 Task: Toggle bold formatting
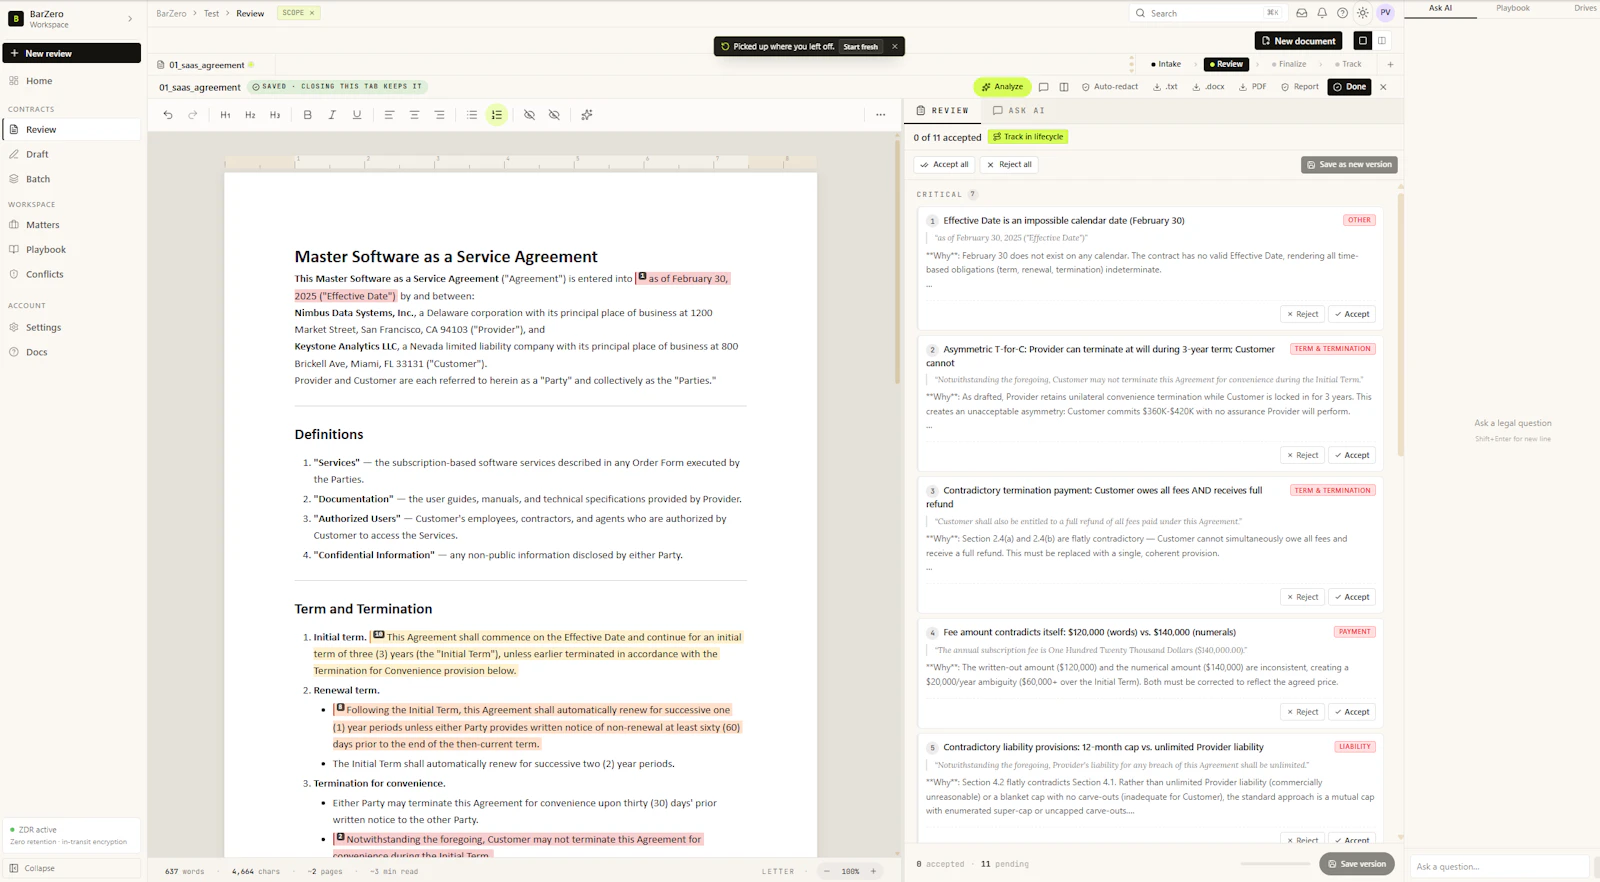point(308,115)
